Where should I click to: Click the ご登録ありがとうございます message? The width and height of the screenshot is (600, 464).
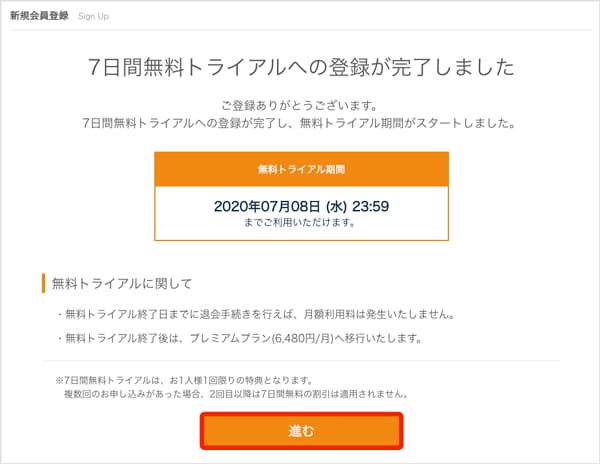click(x=300, y=105)
